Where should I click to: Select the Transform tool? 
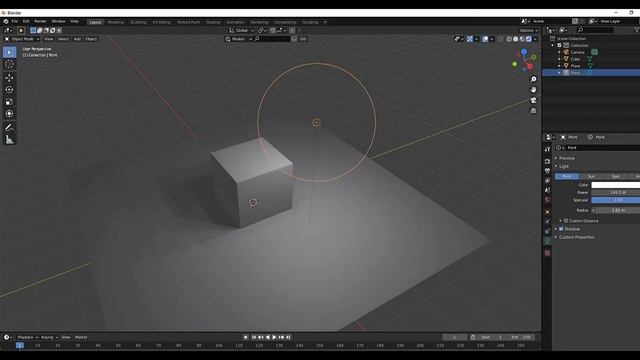[9, 113]
